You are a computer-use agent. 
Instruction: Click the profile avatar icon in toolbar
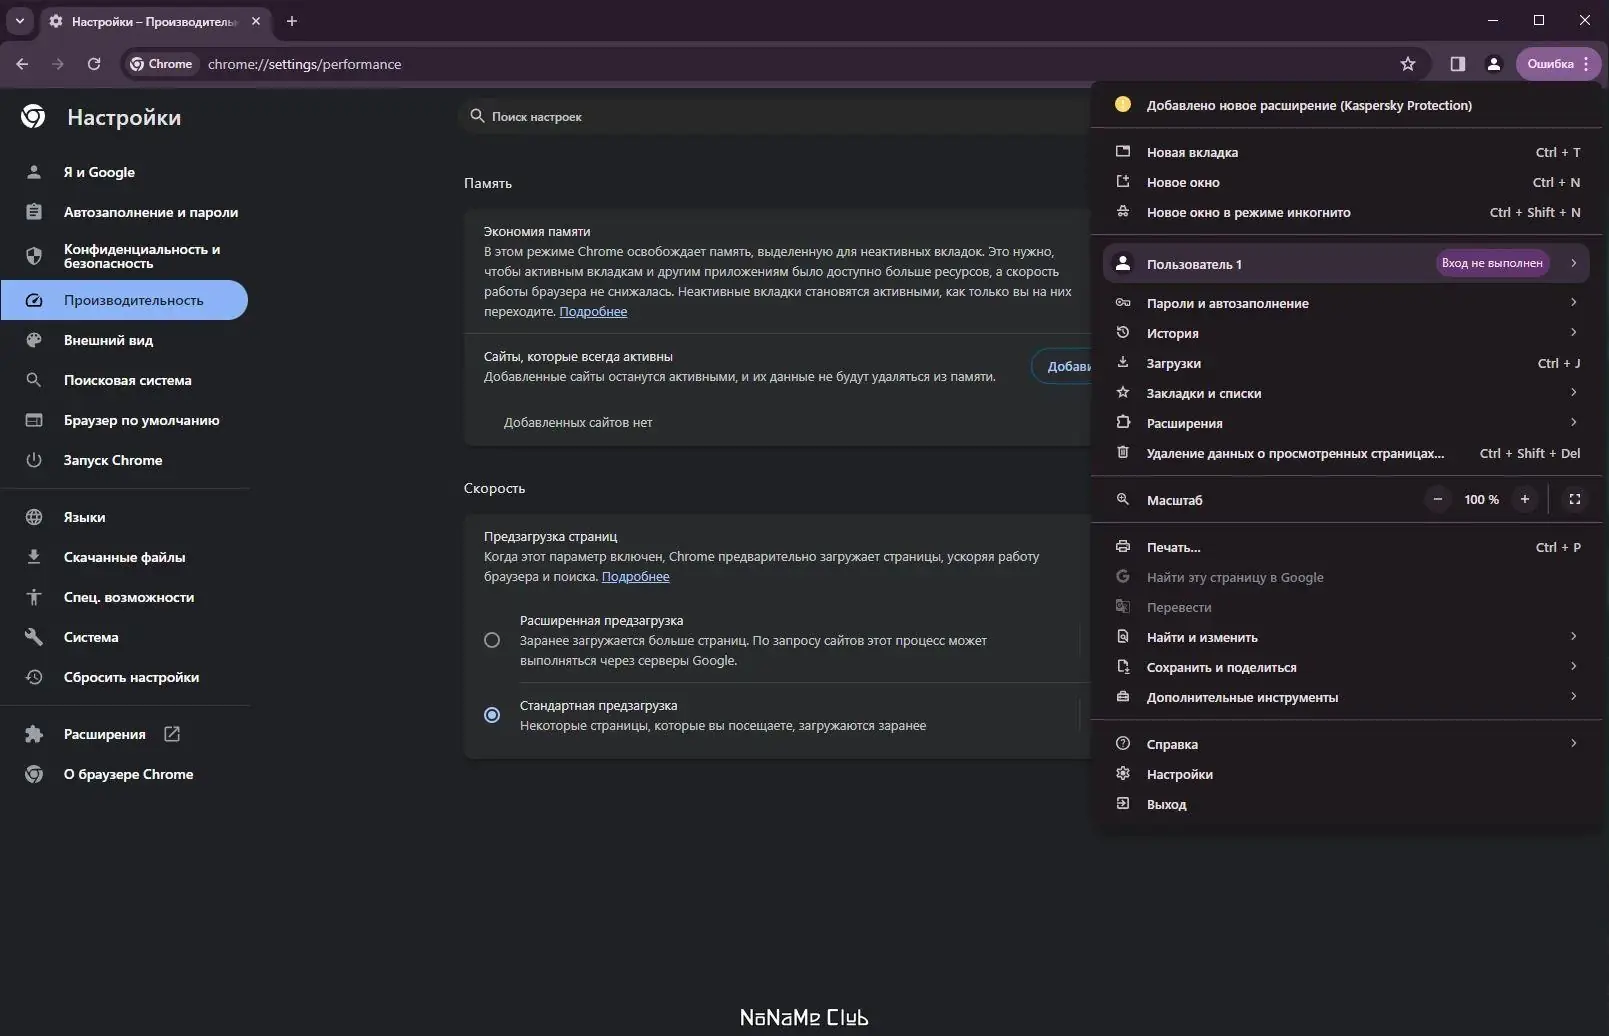pyautogui.click(x=1493, y=64)
